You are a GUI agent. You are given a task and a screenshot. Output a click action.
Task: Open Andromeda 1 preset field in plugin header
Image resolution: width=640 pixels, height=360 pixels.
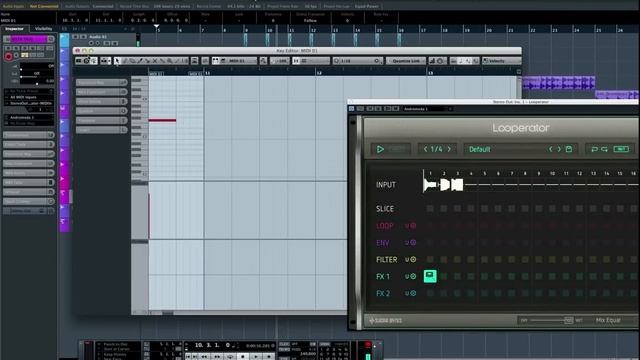coord(427,109)
